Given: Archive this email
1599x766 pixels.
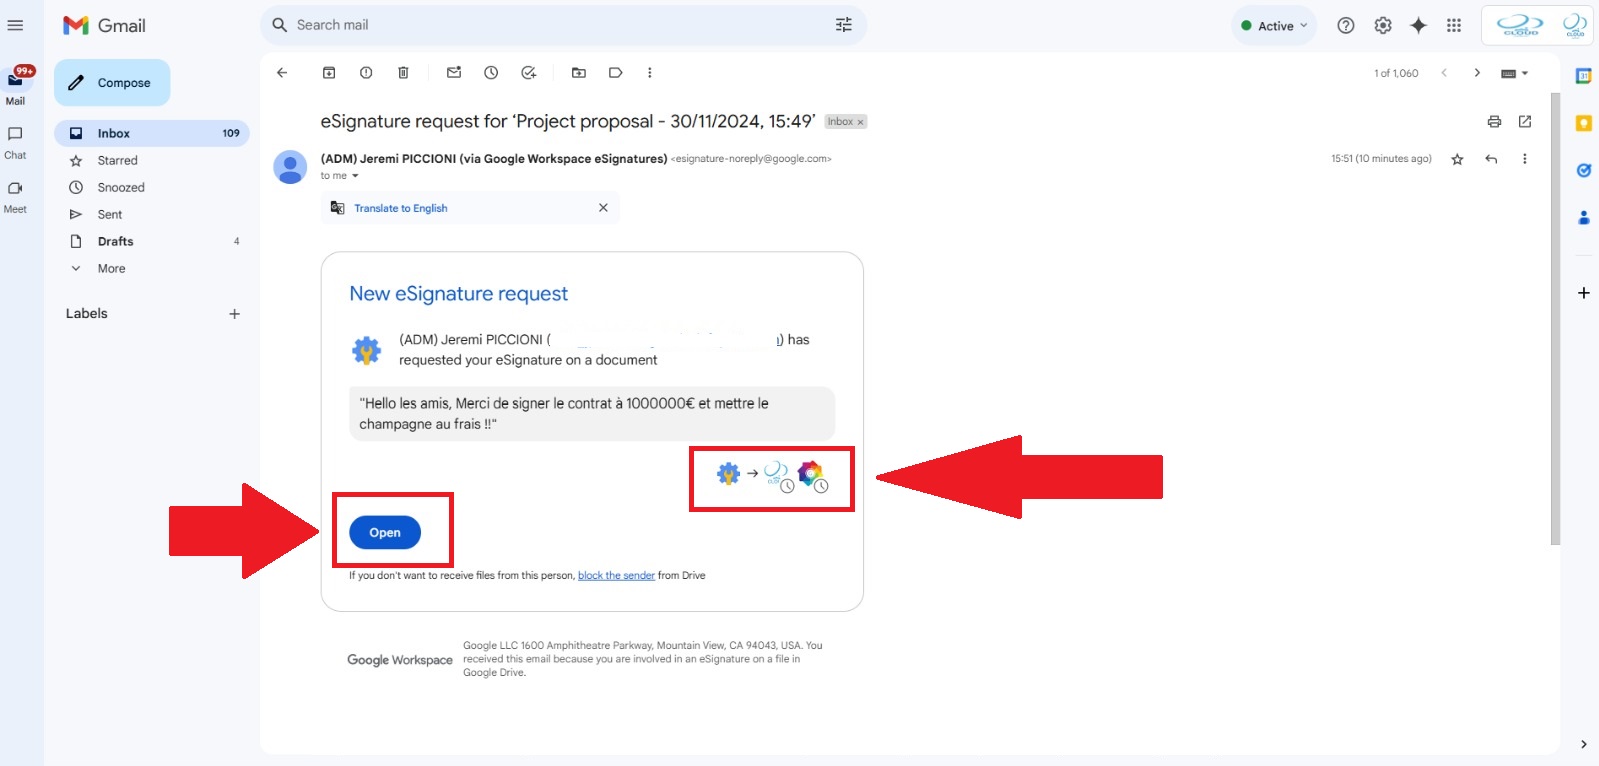Looking at the screenshot, I should pyautogui.click(x=329, y=73).
